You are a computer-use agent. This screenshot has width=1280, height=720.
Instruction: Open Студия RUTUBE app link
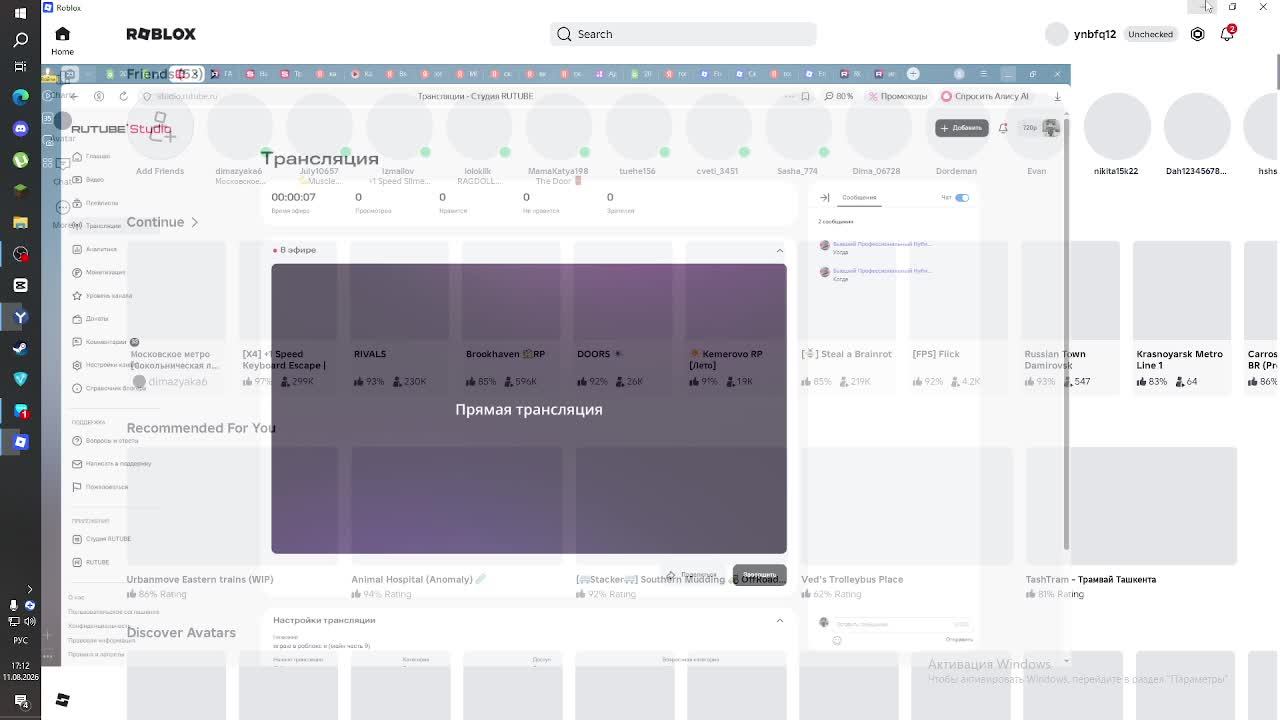101,539
